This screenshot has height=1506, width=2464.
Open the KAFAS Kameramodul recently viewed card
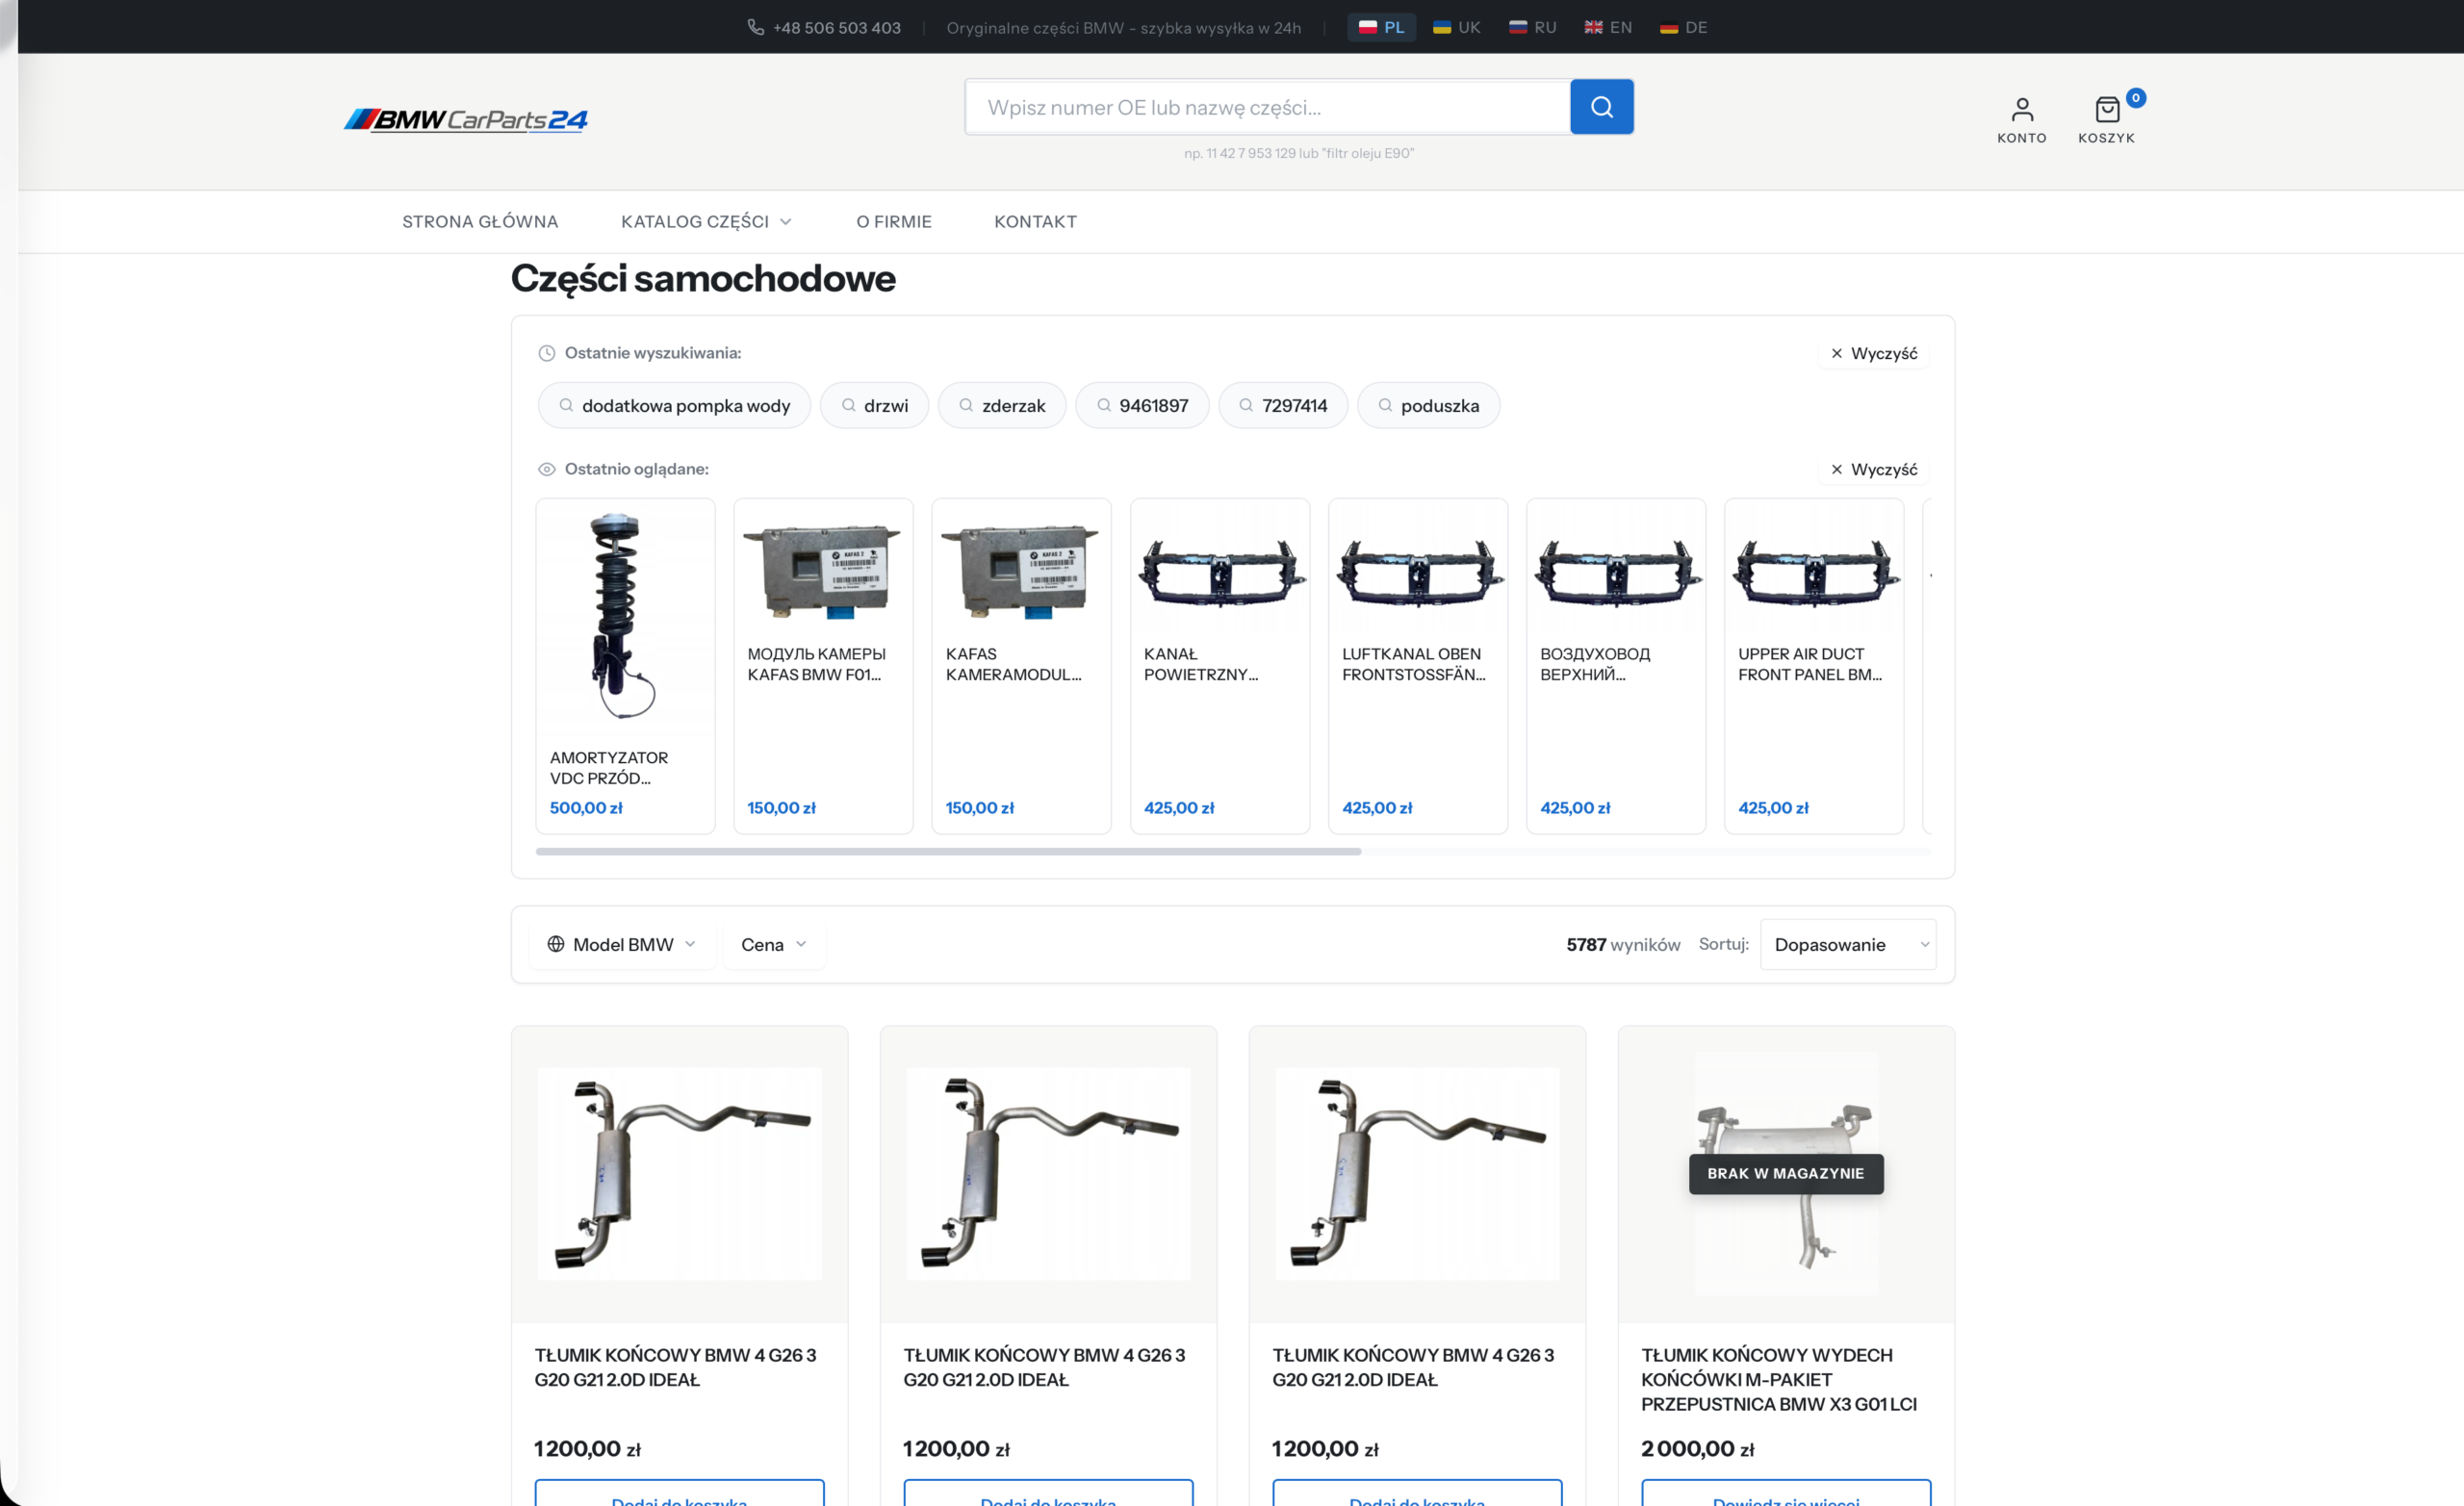pyautogui.click(x=1021, y=666)
